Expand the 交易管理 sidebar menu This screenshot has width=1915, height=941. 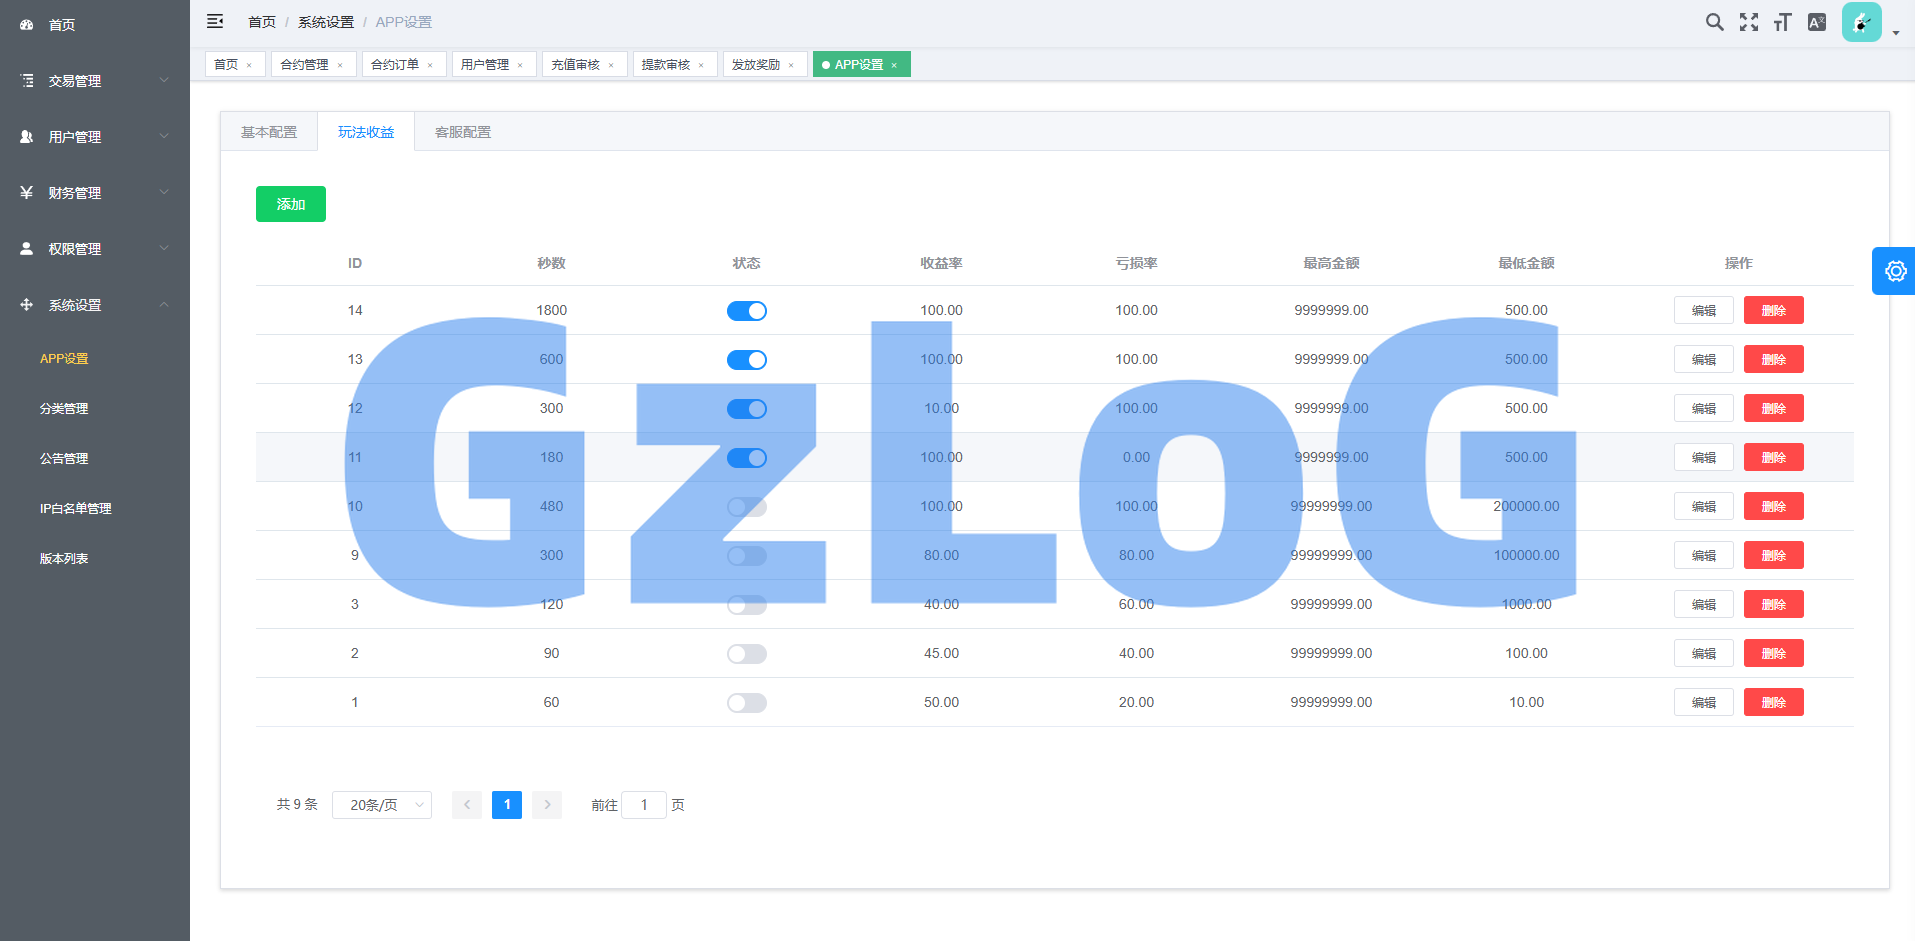coord(94,81)
